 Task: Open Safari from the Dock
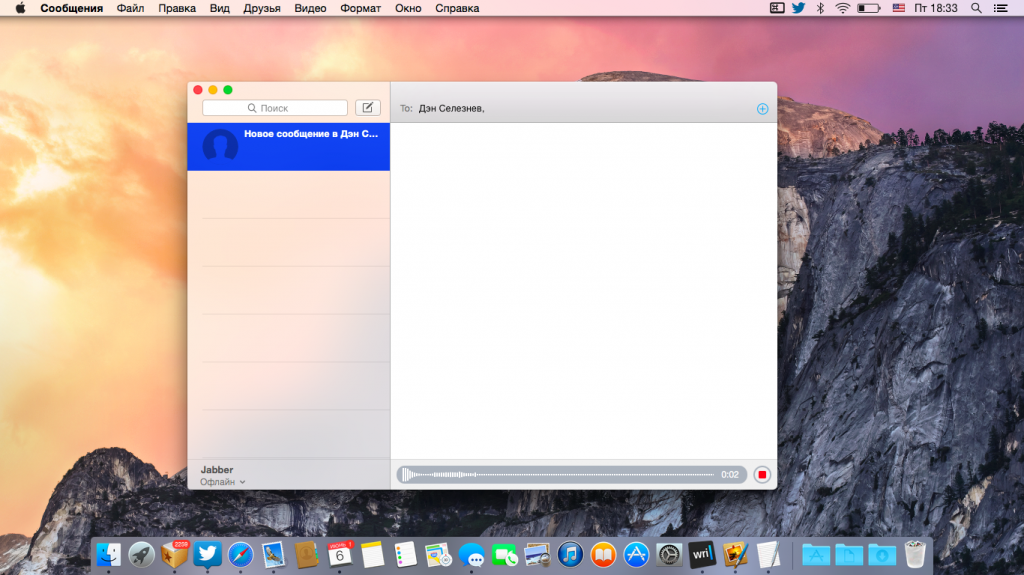(x=240, y=554)
